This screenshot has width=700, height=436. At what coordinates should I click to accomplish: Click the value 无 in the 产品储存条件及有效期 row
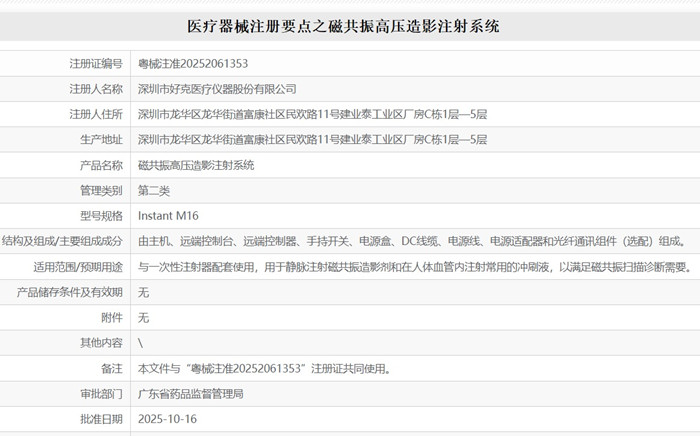tap(143, 293)
